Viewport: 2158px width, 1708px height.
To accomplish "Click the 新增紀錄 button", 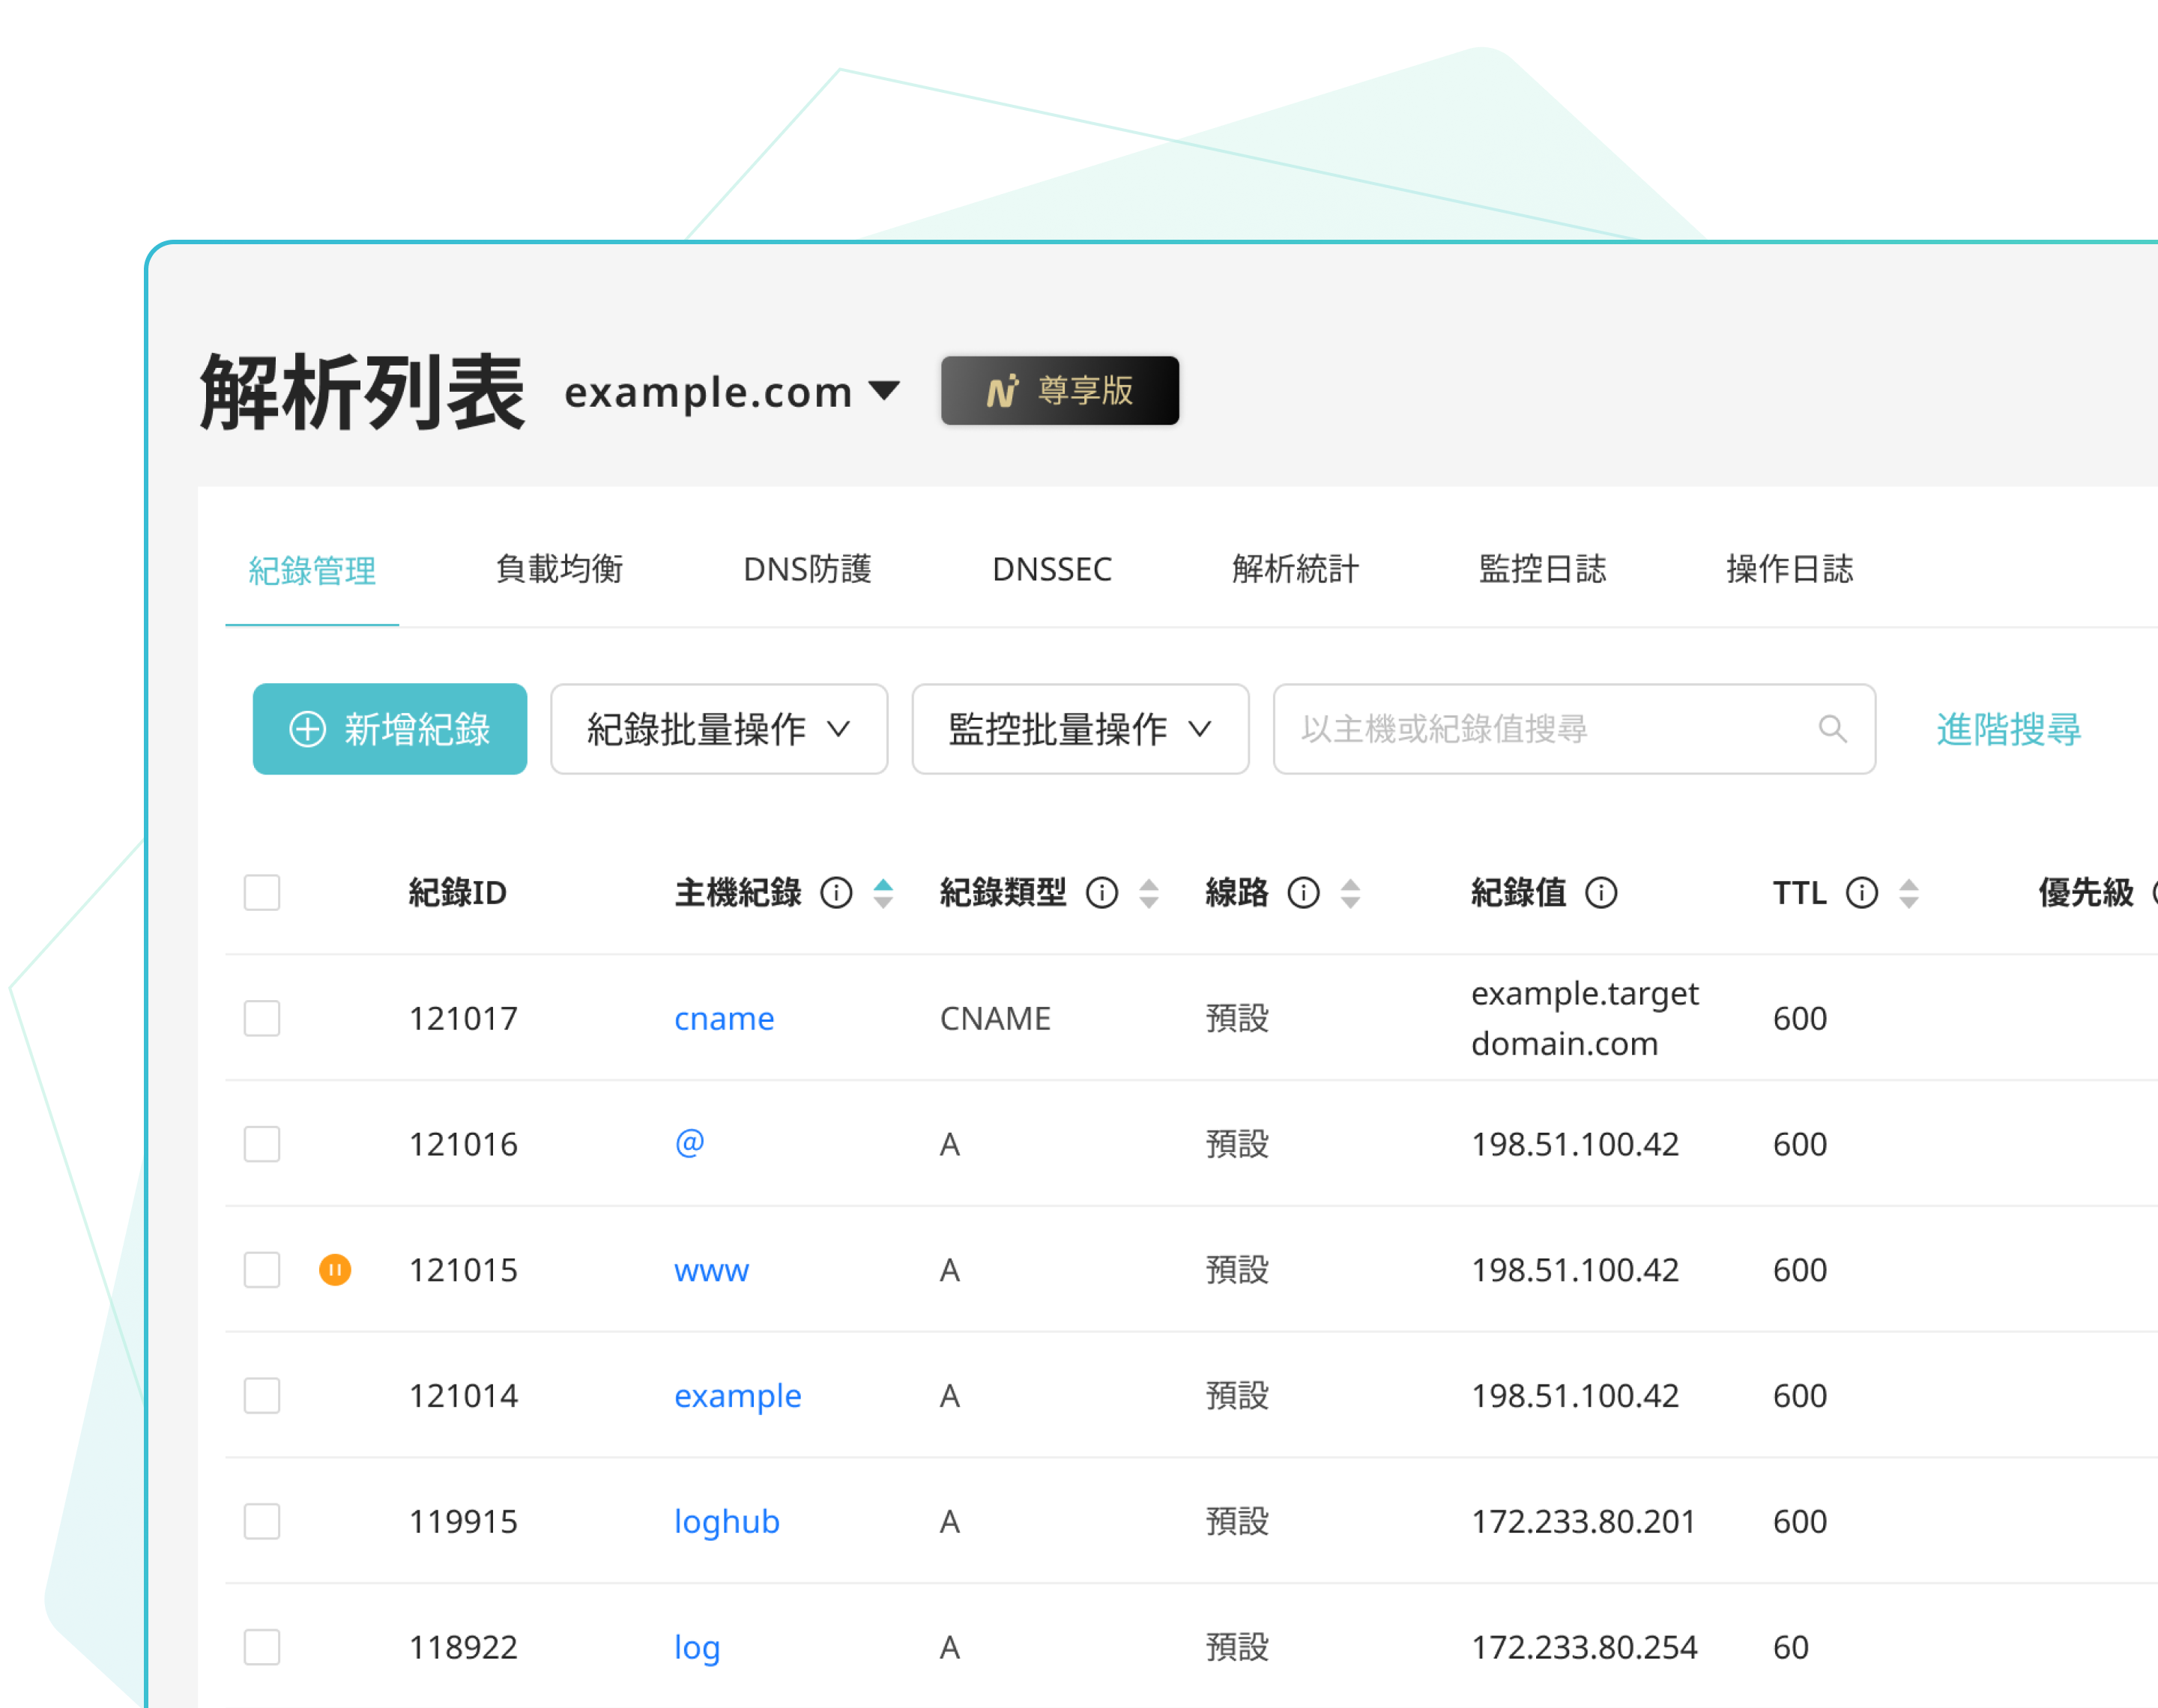I will 389,729.
